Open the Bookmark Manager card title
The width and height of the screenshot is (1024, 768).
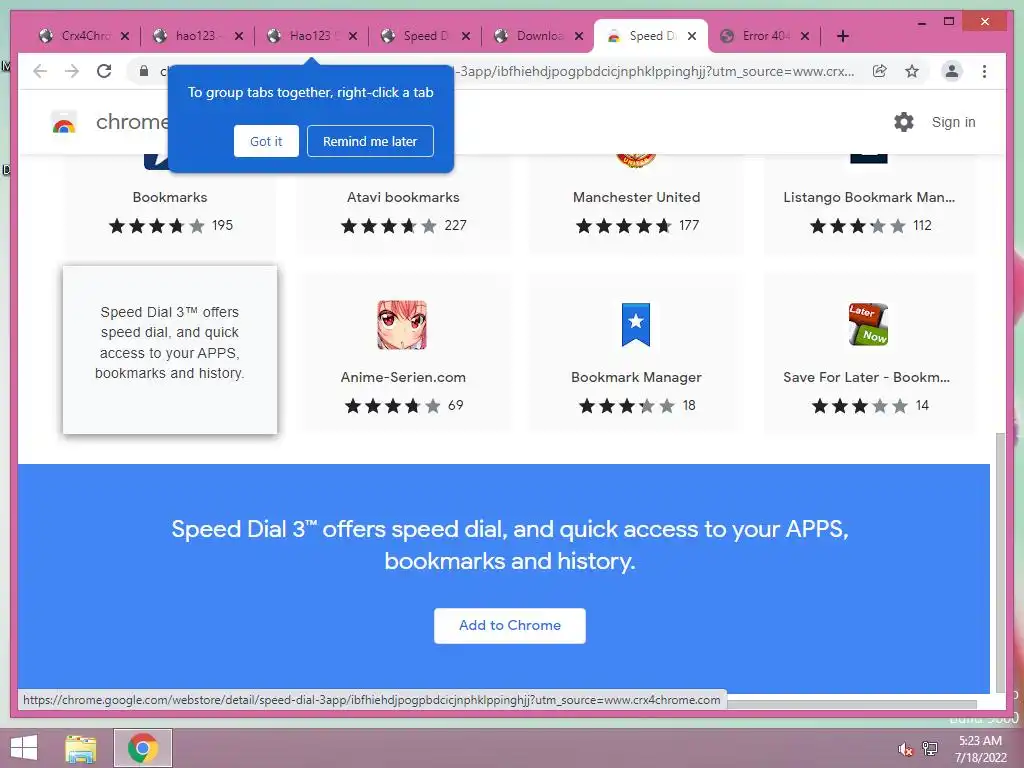pos(636,377)
